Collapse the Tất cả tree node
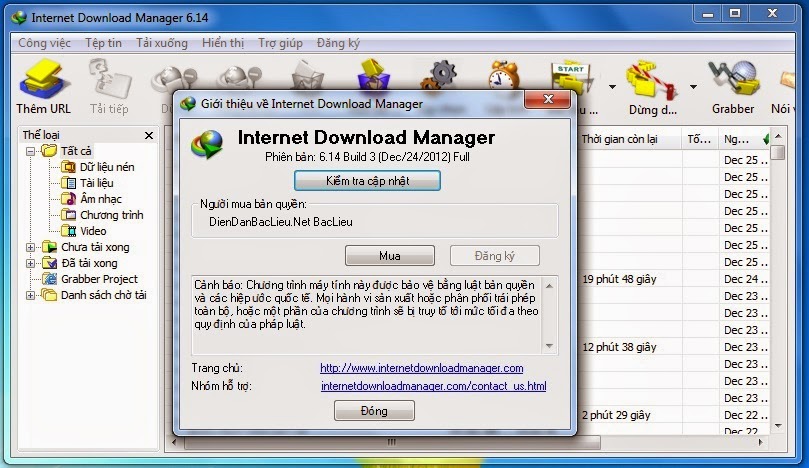809x468 pixels. click(x=30, y=152)
